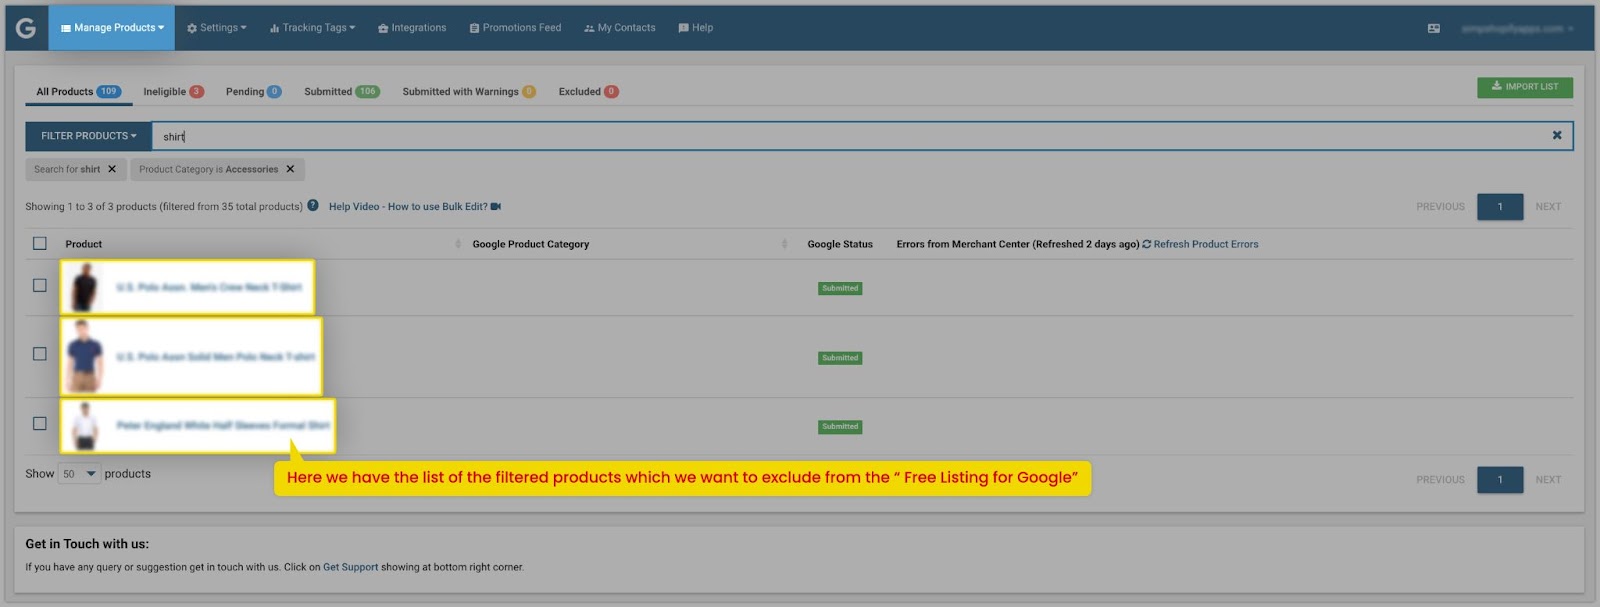The height and width of the screenshot is (607, 1600).
Task: Remove Product Category is Accessories filter chip
Action: click(x=290, y=169)
